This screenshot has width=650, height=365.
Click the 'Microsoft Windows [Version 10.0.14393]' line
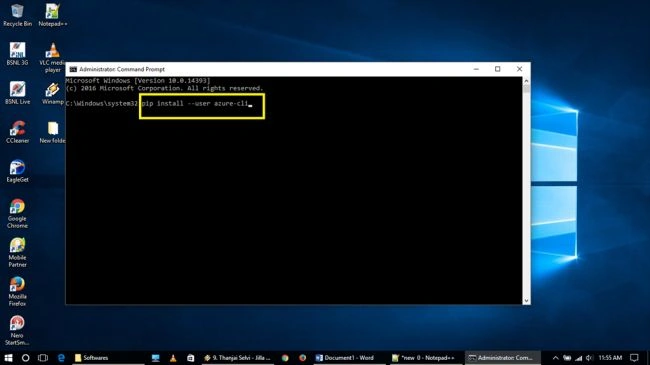(138, 81)
